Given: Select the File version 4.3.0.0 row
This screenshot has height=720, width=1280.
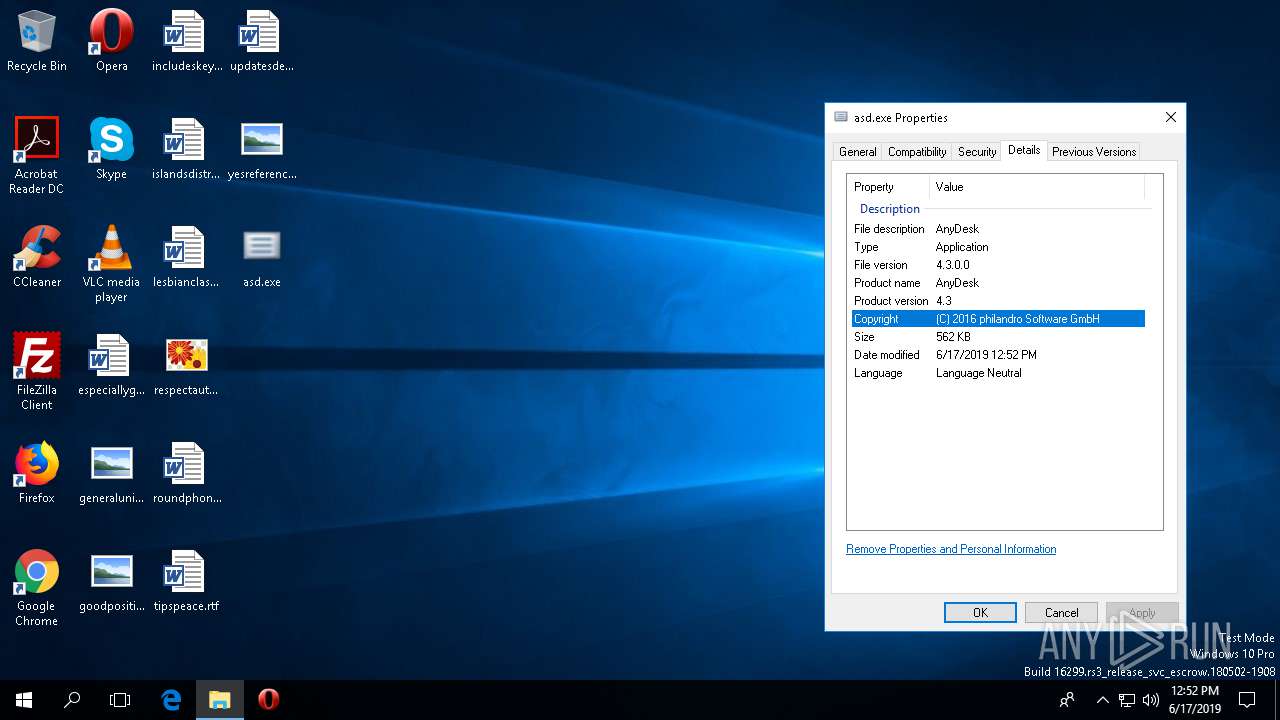Looking at the screenshot, I should [x=998, y=265].
